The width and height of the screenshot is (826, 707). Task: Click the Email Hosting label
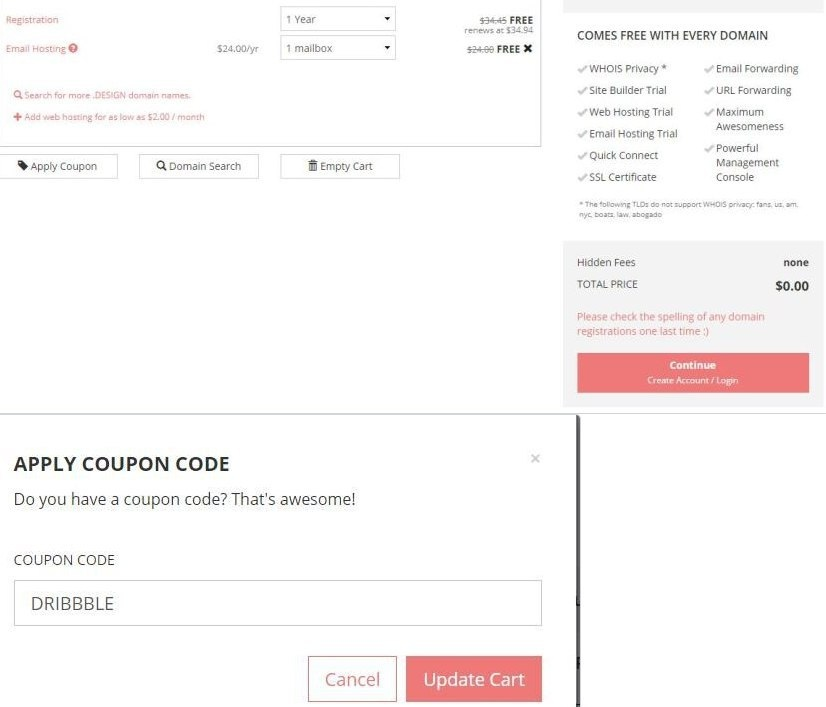tap(35, 48)
